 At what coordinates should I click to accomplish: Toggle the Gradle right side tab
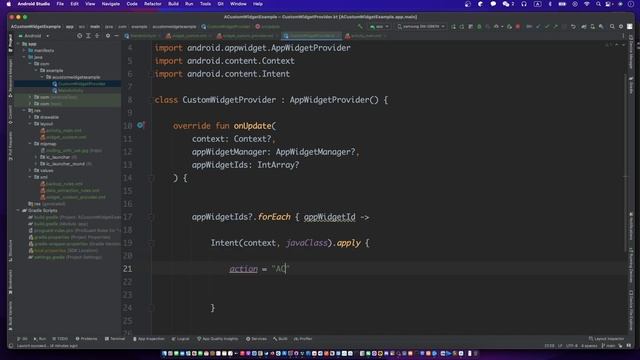click(x=631, y=85)
